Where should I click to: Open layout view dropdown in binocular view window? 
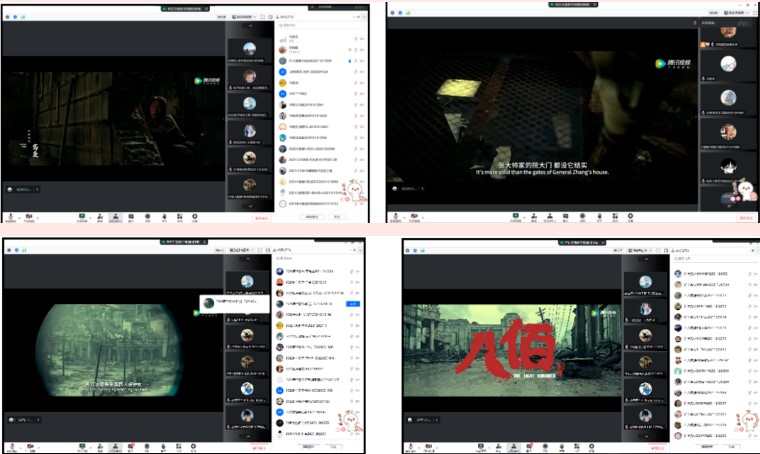(x=241, y=250)
